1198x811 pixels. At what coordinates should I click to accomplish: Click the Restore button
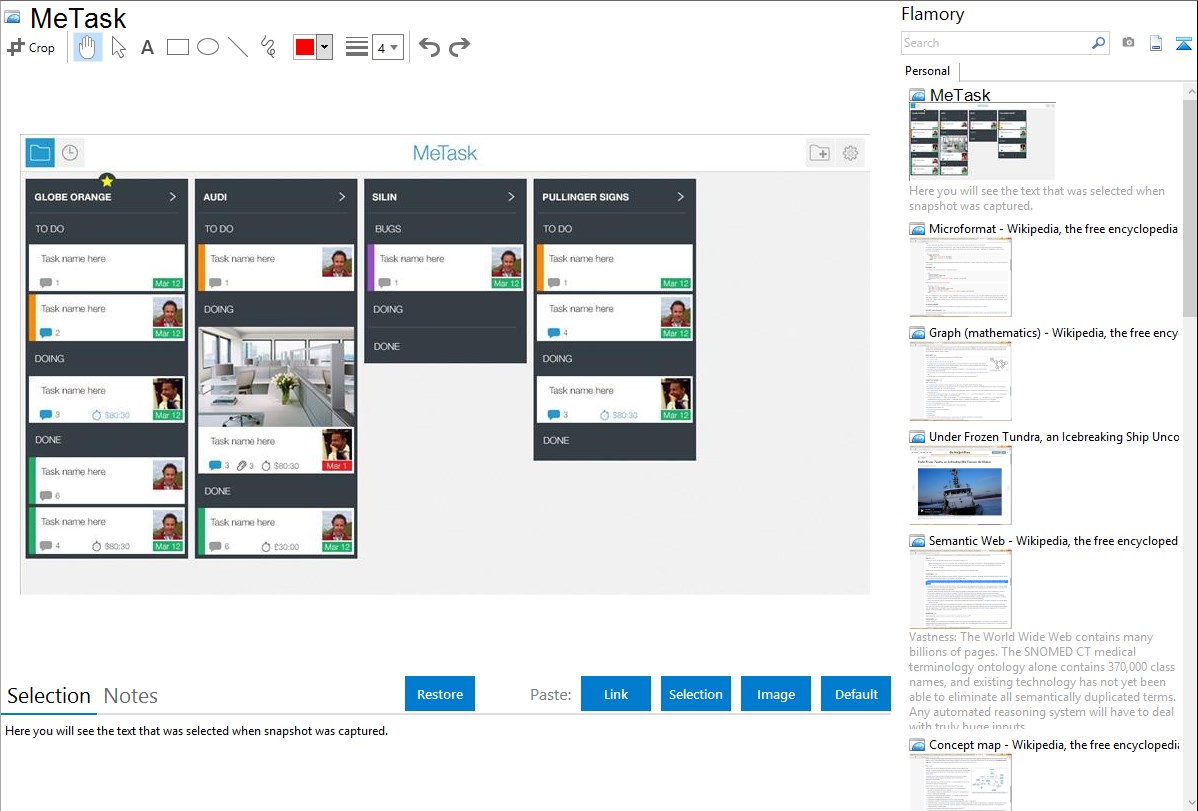(x=440, y=694)
